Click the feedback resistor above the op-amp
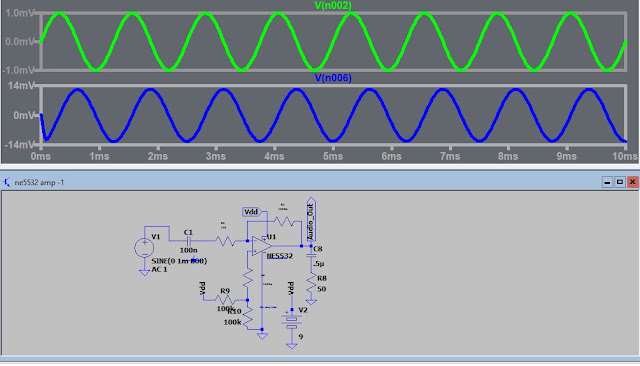Viewport: 640px width, 366px height. pos(284,222)
